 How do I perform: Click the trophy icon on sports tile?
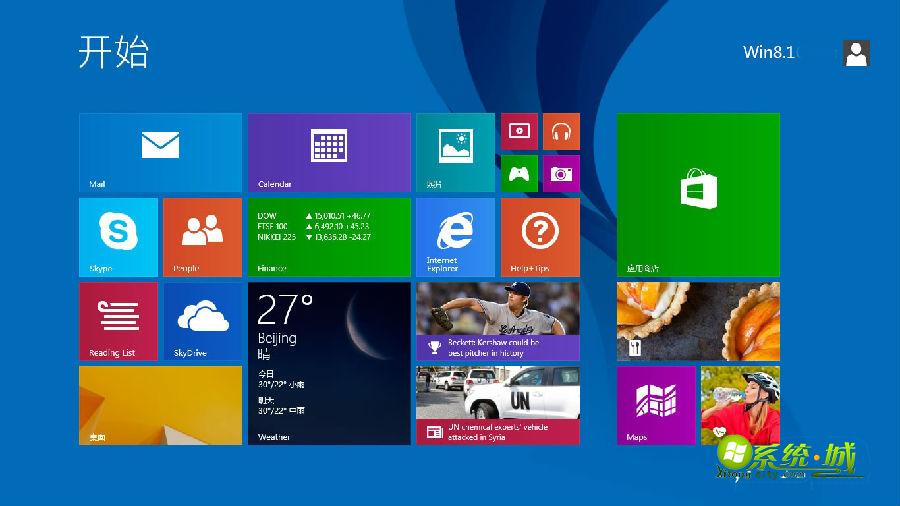point(435,347)
